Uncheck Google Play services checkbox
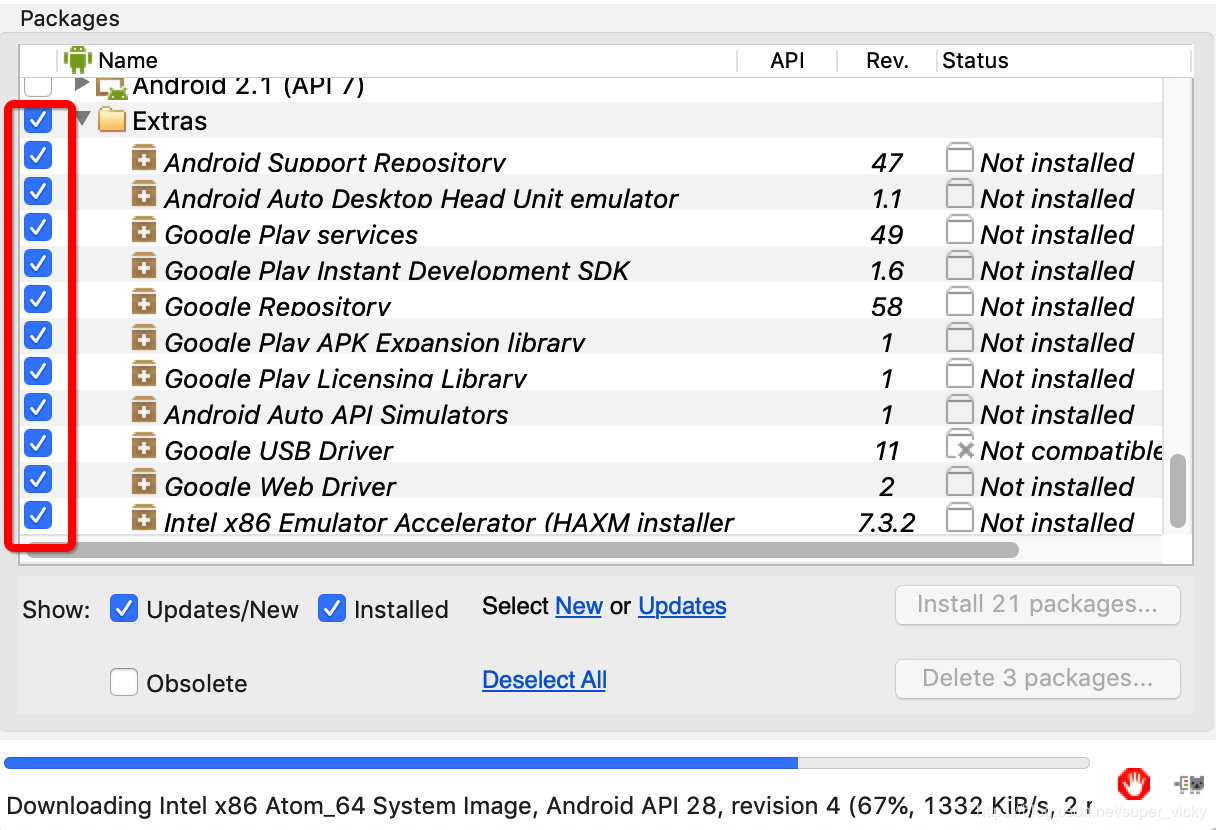This screenshot has width=1216, height=830. point(38,228)
